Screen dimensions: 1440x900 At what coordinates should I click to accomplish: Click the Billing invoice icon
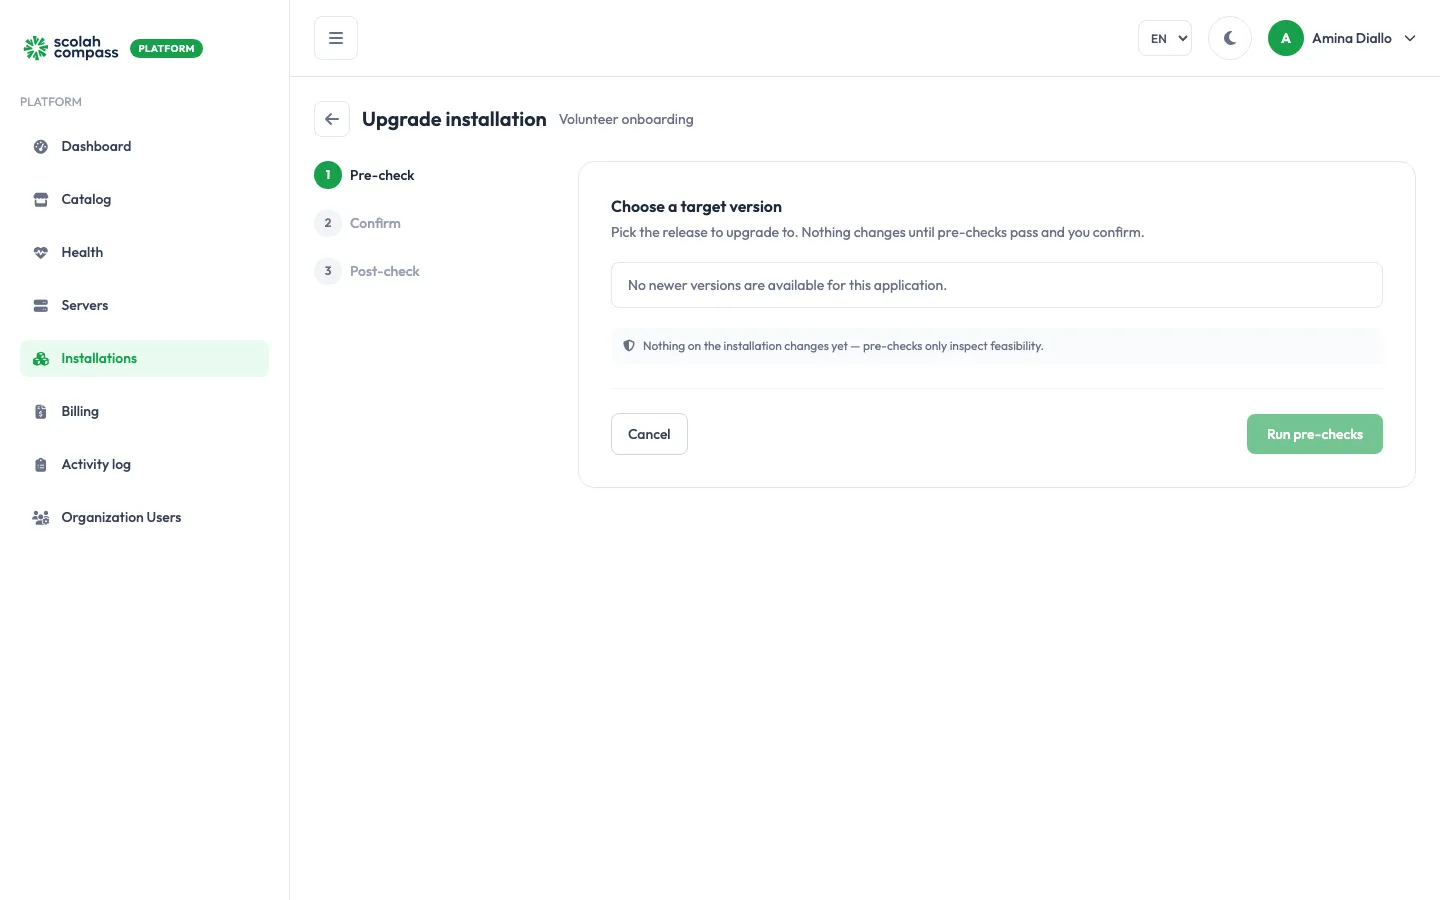click(x=41, y=412)
